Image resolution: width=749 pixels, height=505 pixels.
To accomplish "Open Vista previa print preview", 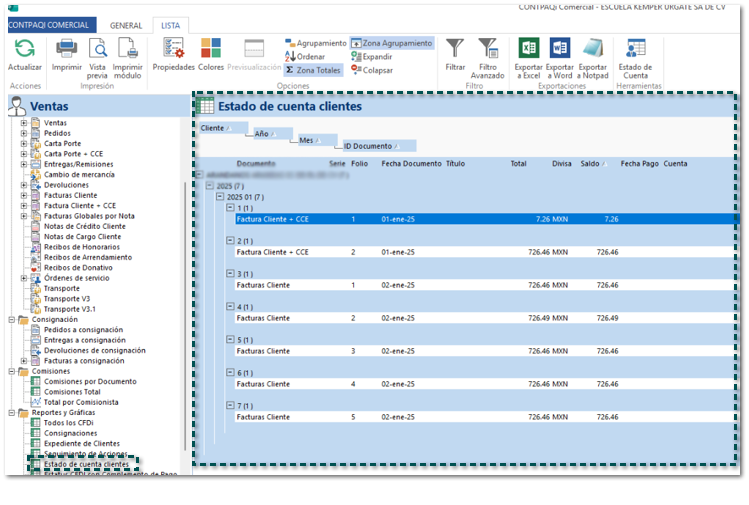I will [x=97, y=48].
